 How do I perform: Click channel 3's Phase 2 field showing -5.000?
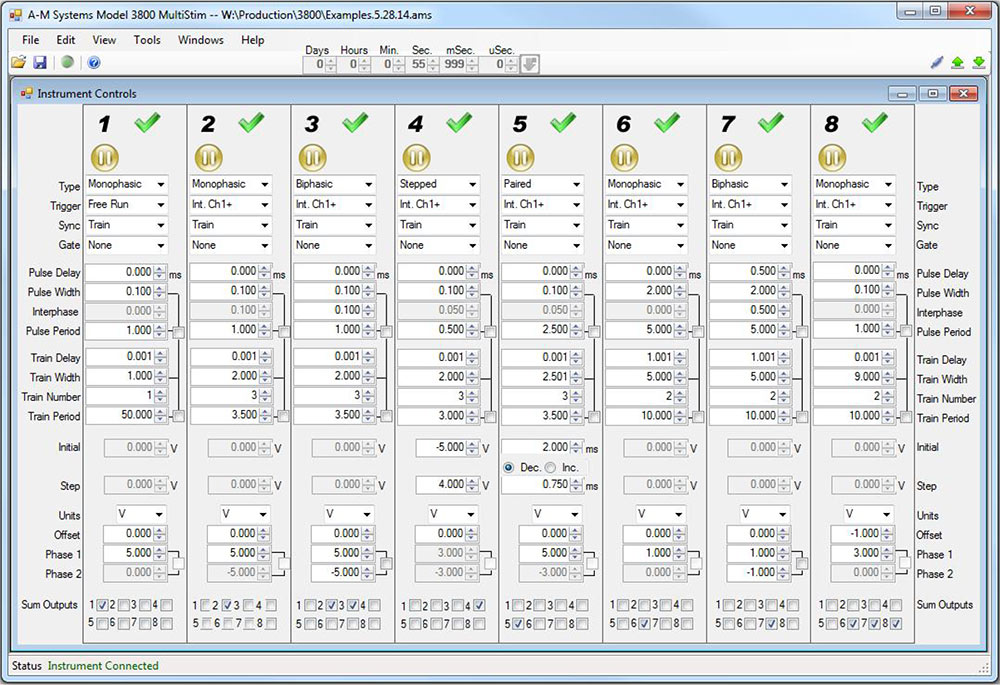point(343,573)
